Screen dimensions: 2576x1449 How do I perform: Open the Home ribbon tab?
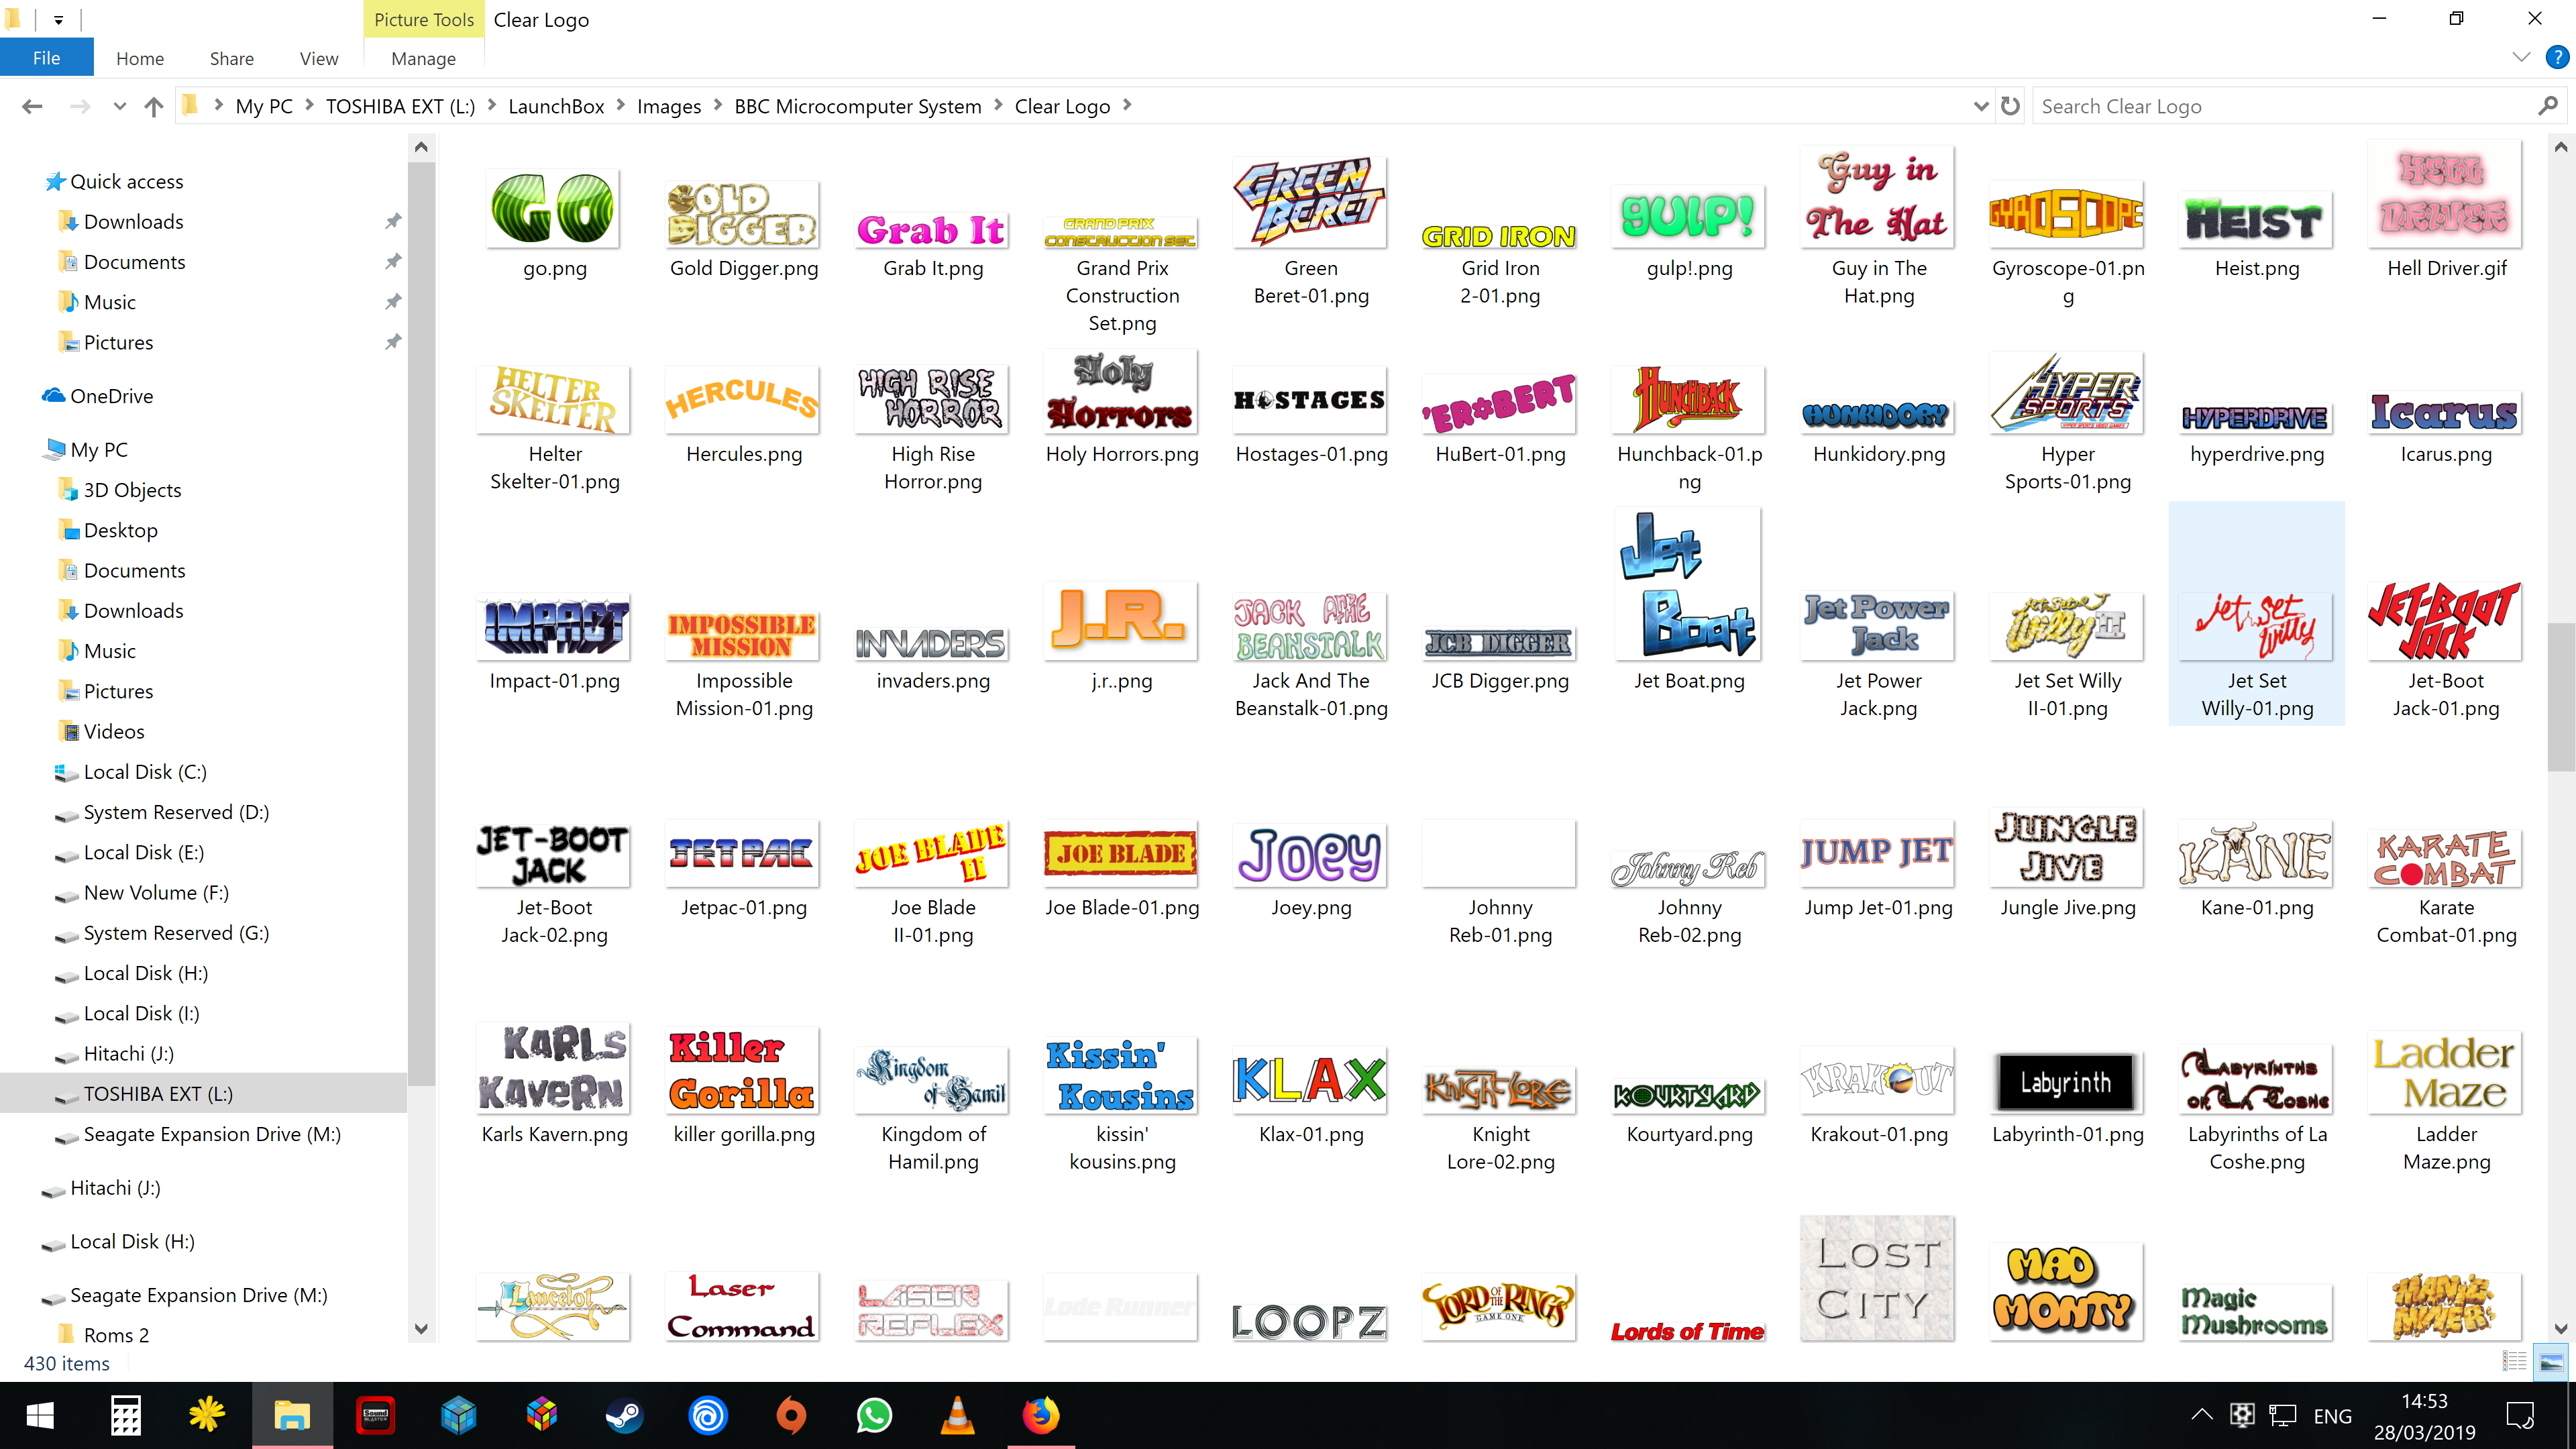click(x=140, y=58)
